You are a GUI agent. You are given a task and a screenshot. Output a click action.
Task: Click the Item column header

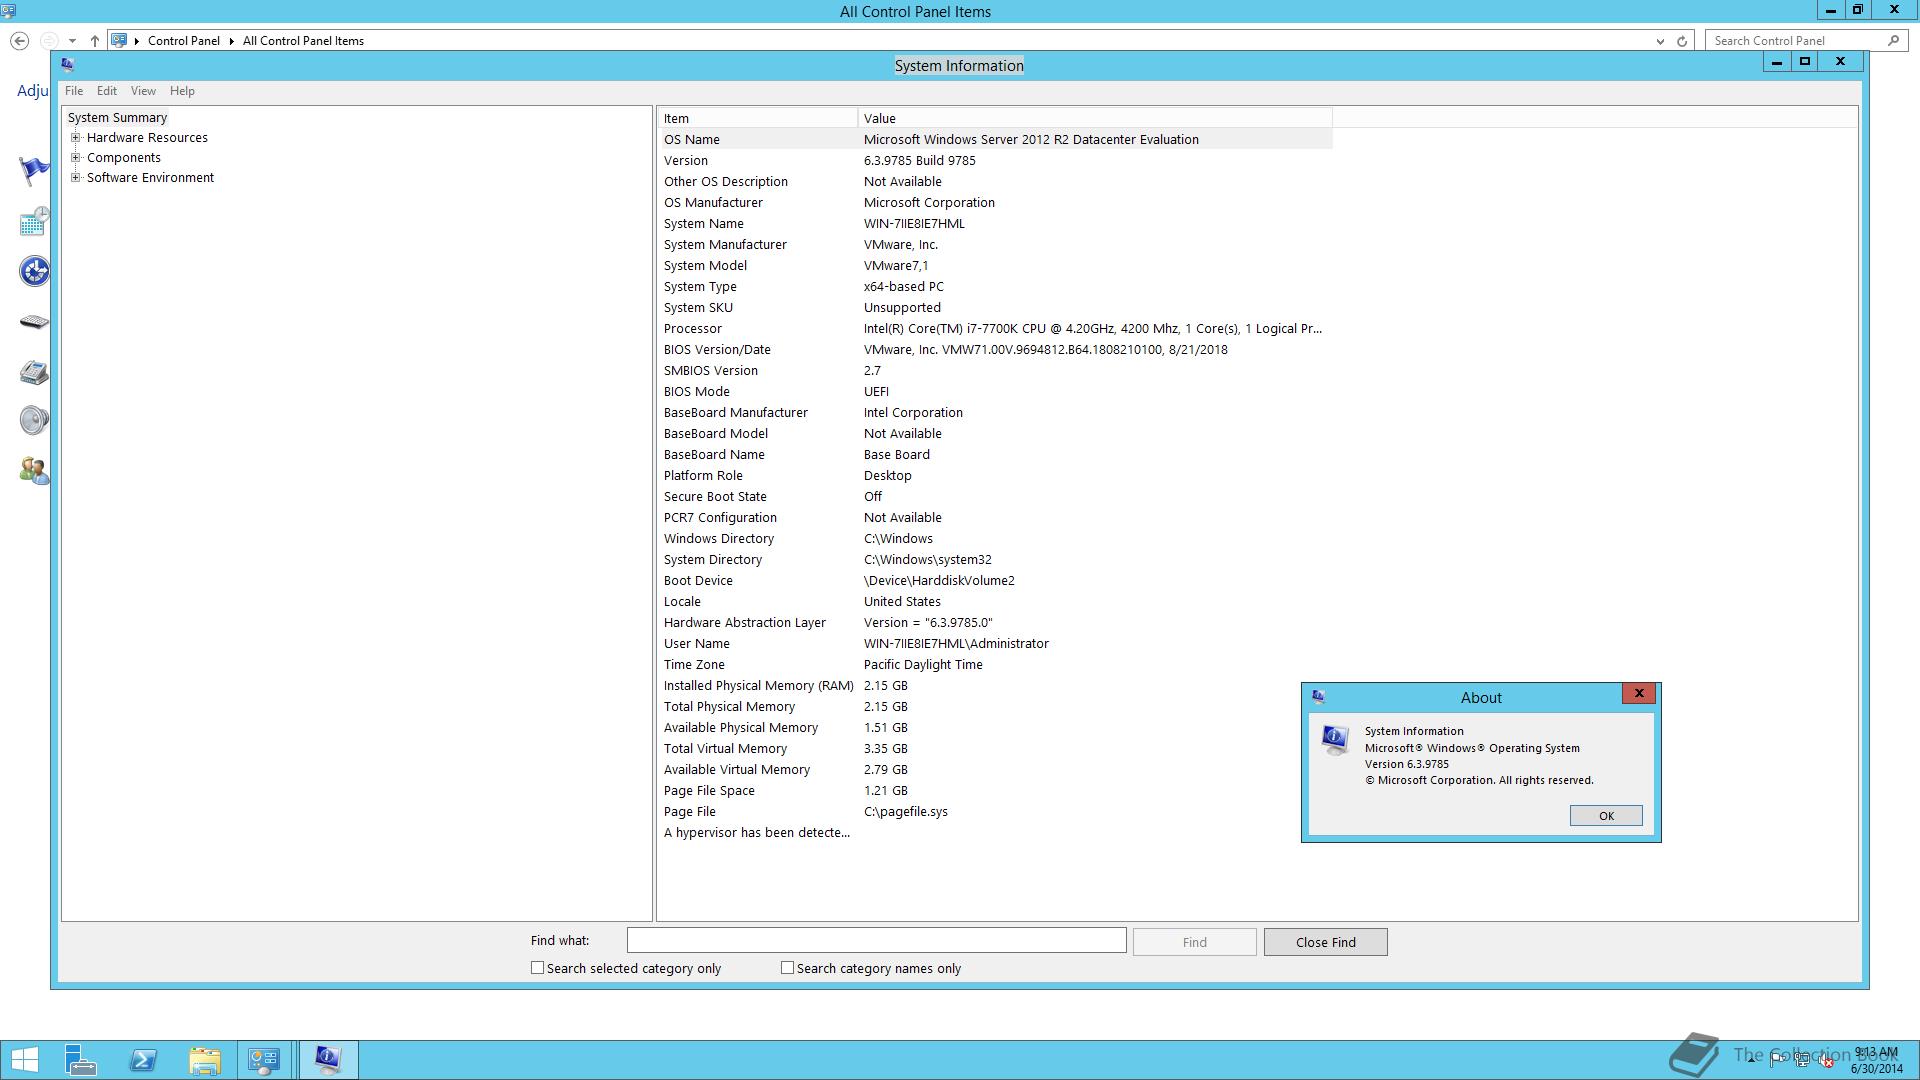point(757,118)
